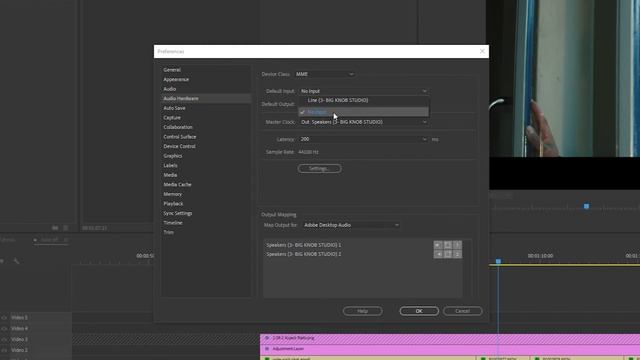Click the Help button

click(x=362, y=311)
